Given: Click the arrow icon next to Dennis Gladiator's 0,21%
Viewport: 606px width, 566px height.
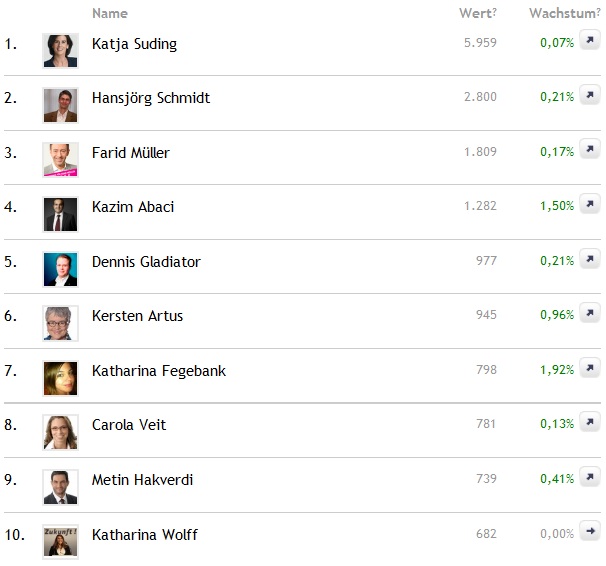Looking at the screenshot, I should [590, 259].
